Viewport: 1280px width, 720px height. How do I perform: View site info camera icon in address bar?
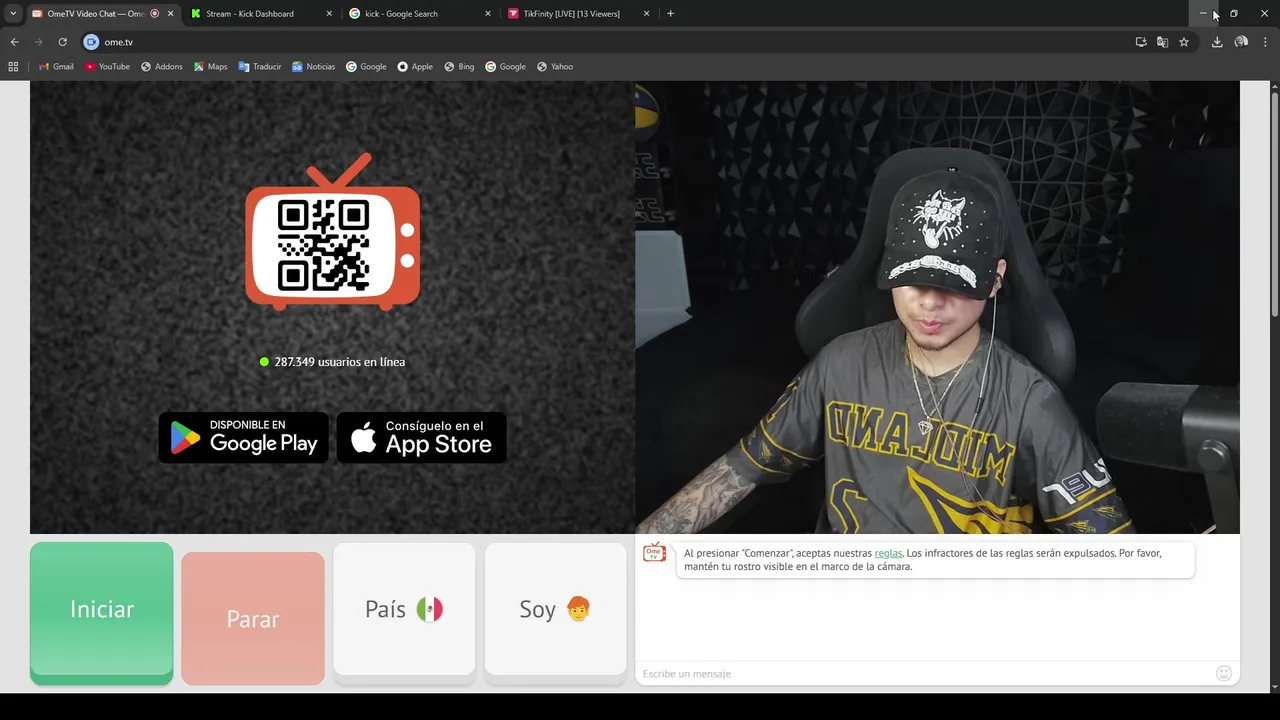pos(91,42)
